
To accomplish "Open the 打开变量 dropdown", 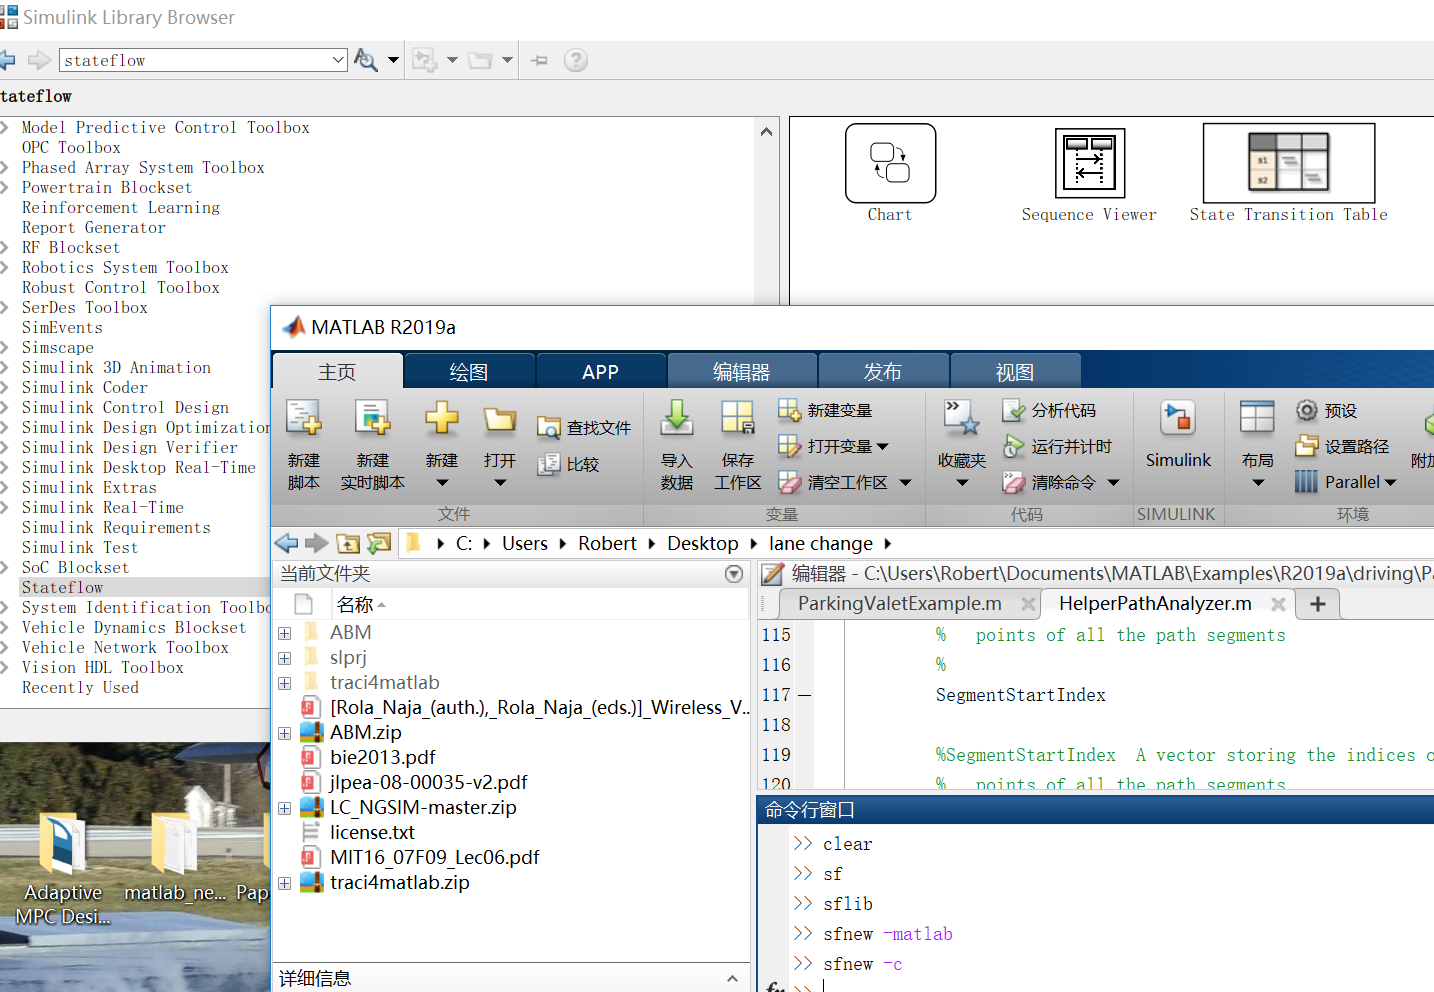I will click(882, 447).
